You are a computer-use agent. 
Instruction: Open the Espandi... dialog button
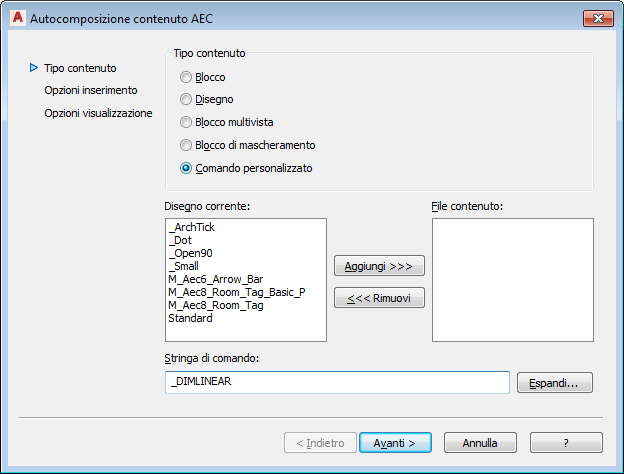555,382
